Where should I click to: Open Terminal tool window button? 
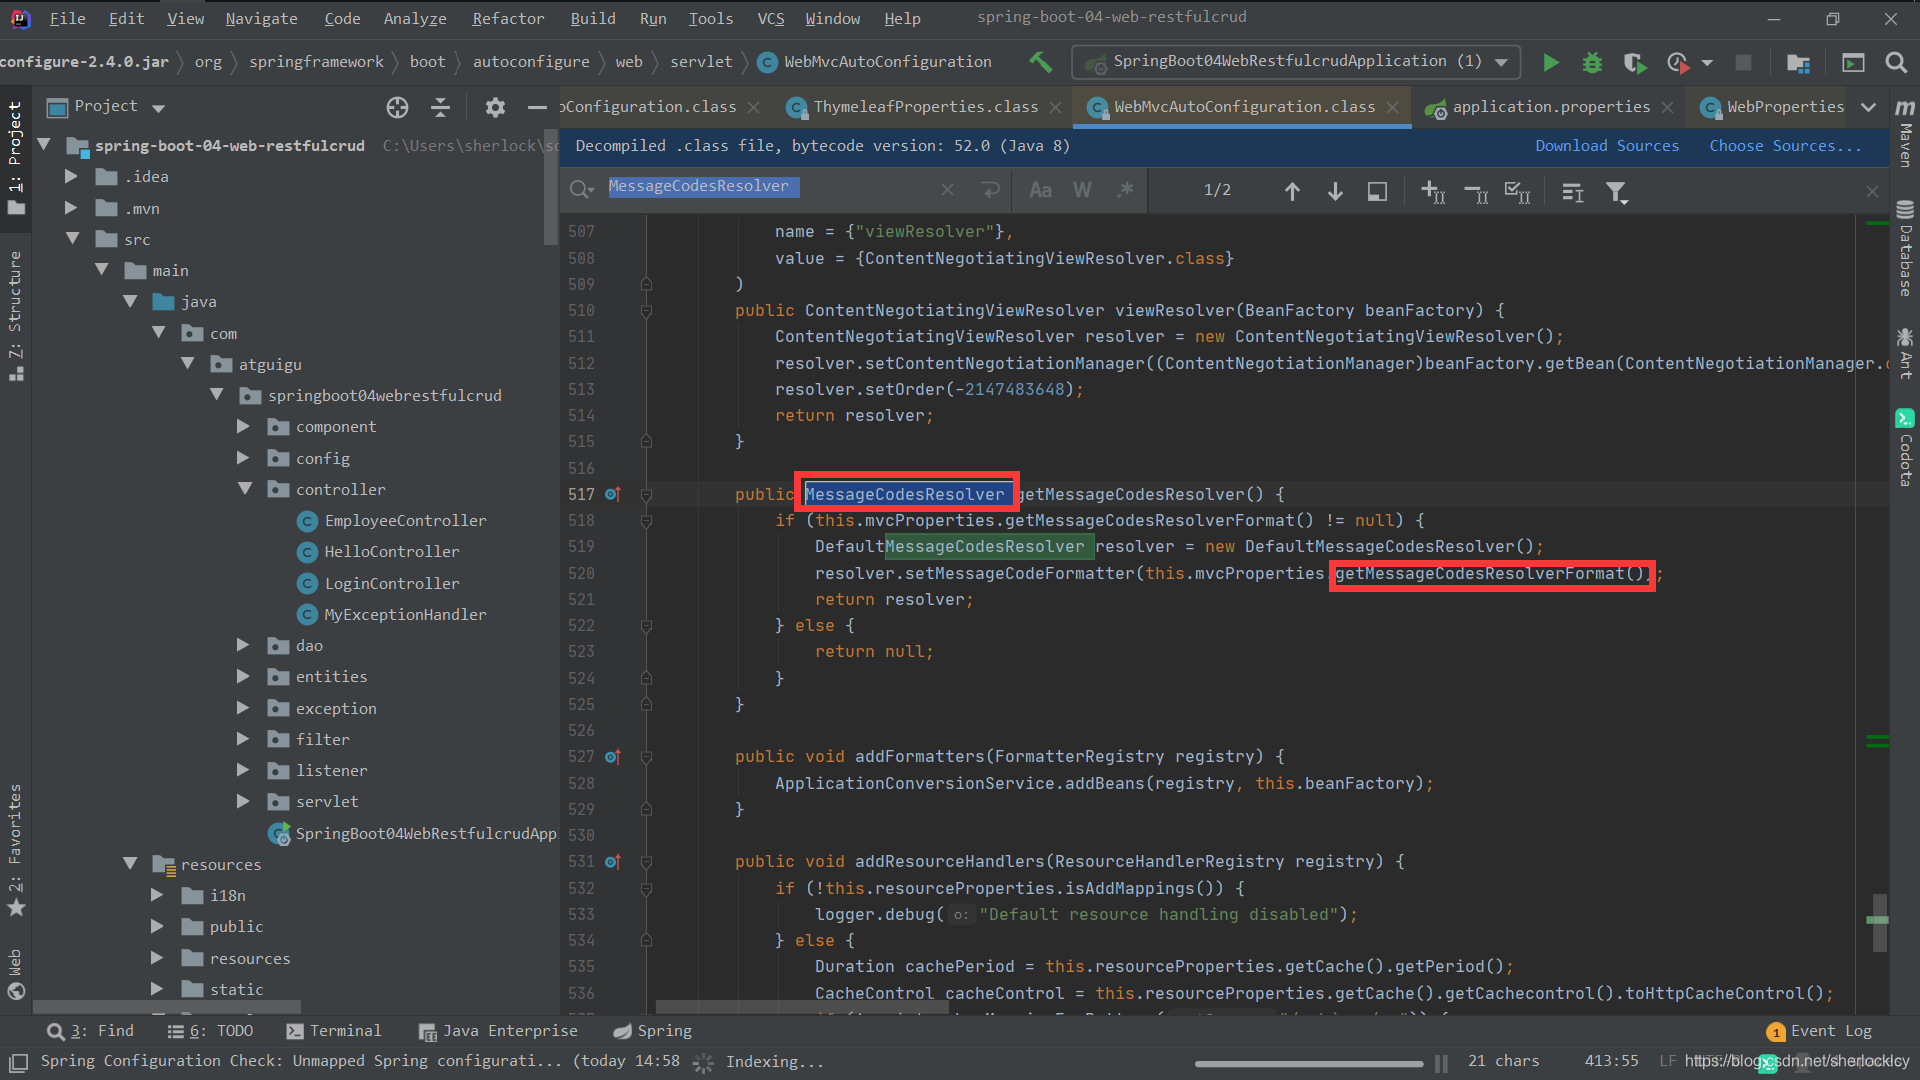[x=334, y=1031]
